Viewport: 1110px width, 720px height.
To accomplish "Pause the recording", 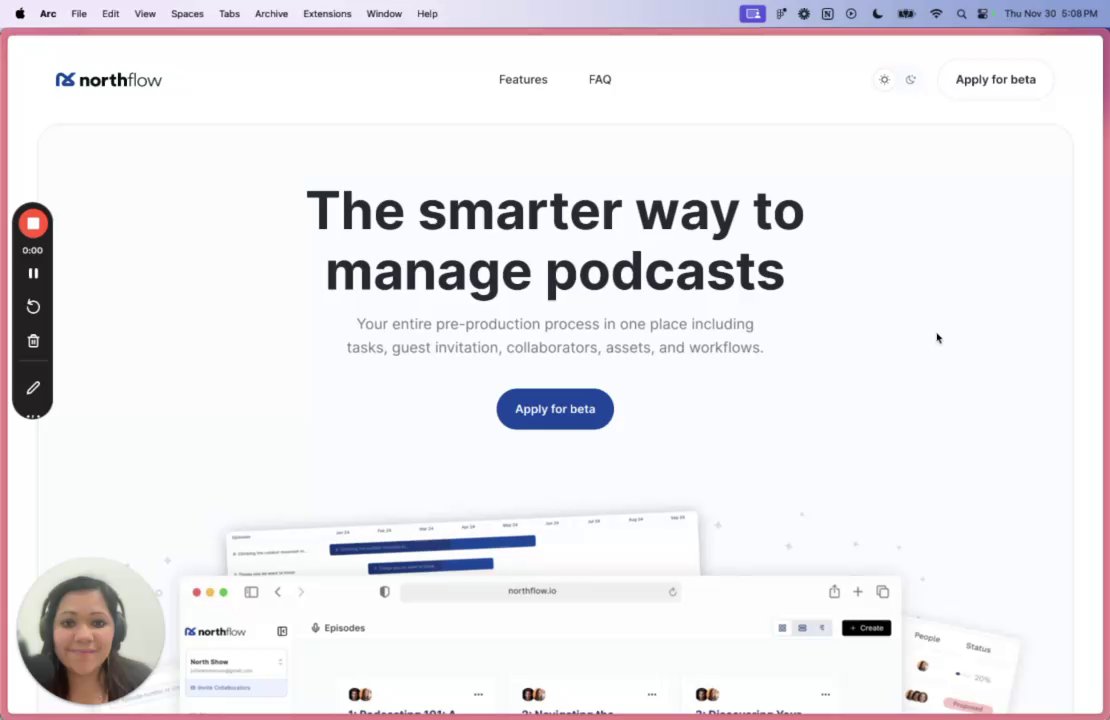I will [x=33, y=273].
